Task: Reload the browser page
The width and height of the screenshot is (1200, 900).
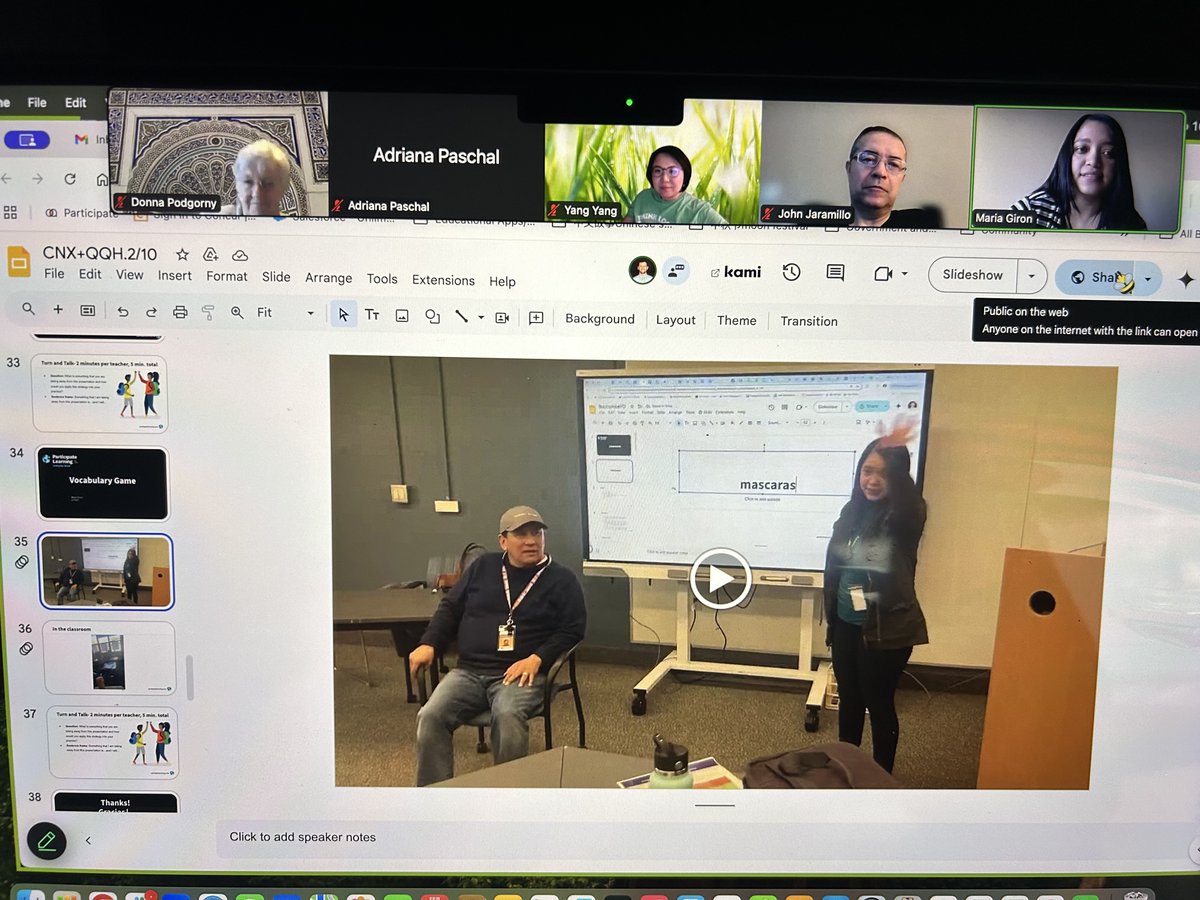Action: click(x=69, y=179)
